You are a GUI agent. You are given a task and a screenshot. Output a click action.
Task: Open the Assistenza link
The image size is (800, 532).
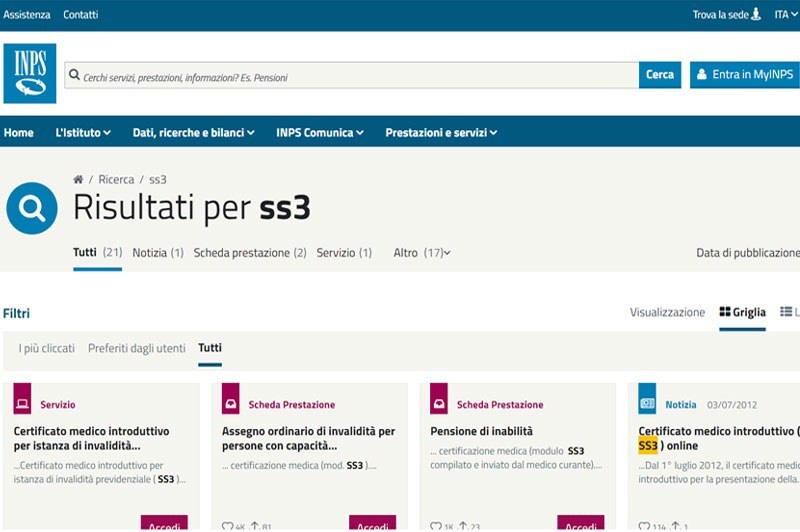click(27, 15)
